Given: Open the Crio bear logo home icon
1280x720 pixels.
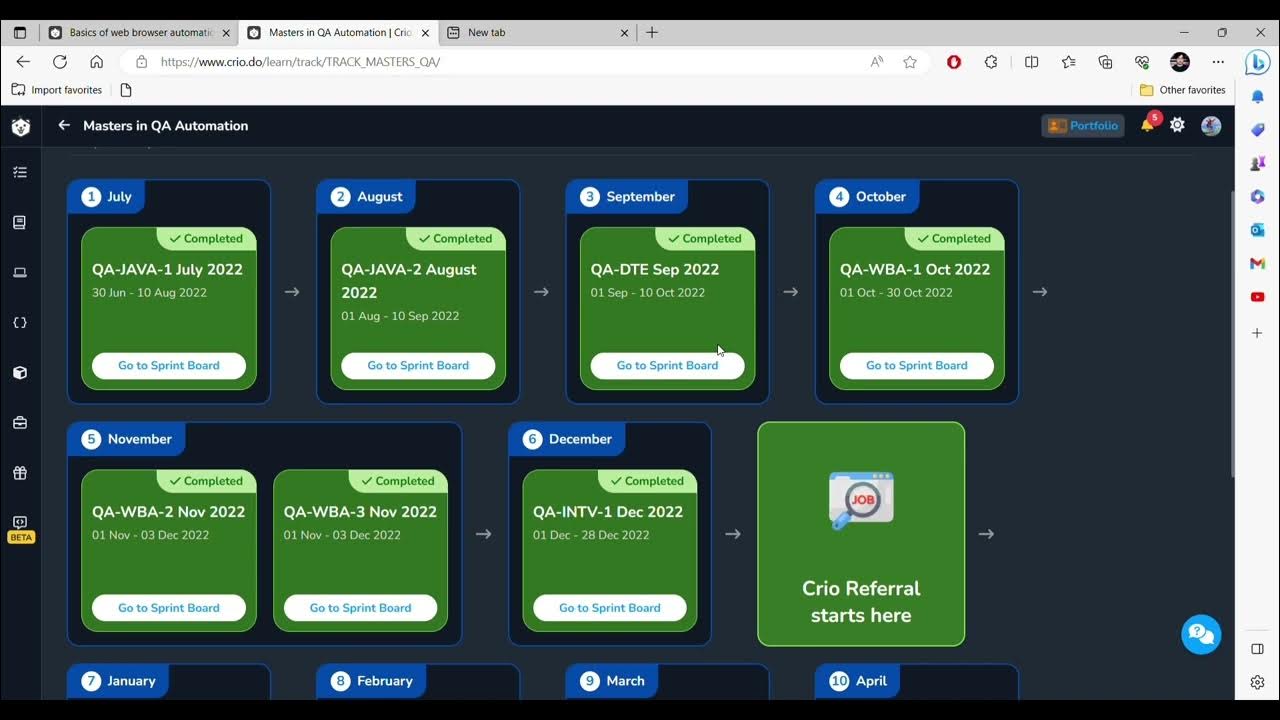Looking at the screenshot, I should click(20, 127).
